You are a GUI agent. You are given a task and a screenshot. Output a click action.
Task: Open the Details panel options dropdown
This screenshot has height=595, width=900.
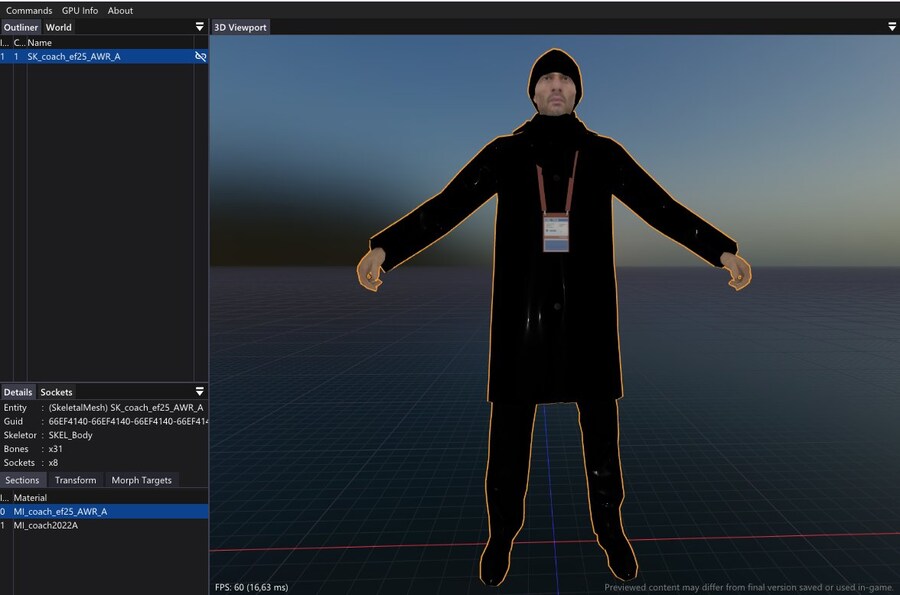pyautogui.click(x=199, y=392)
